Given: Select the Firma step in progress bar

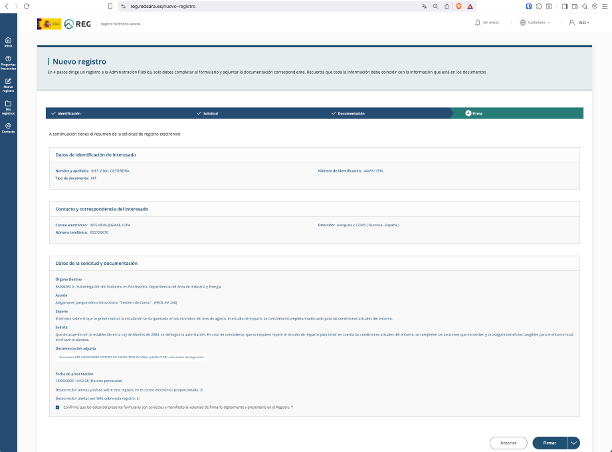Looking at the screenshot, I should pyautogui.click(x=476, y=113).
